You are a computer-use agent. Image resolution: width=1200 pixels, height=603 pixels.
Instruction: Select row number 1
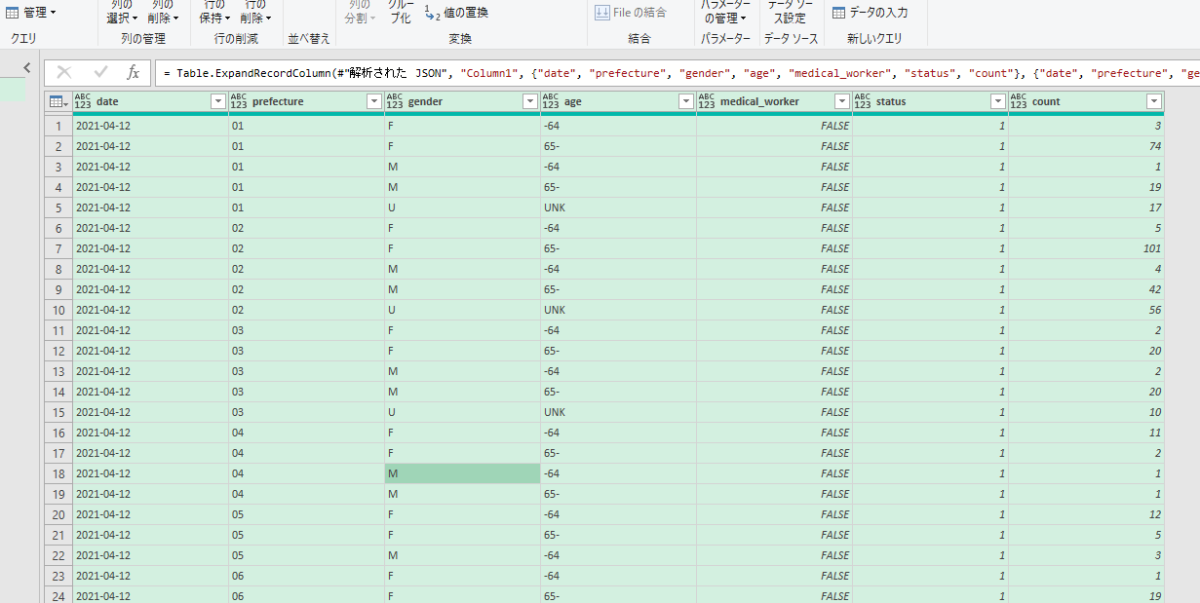(x=58, y=126)
